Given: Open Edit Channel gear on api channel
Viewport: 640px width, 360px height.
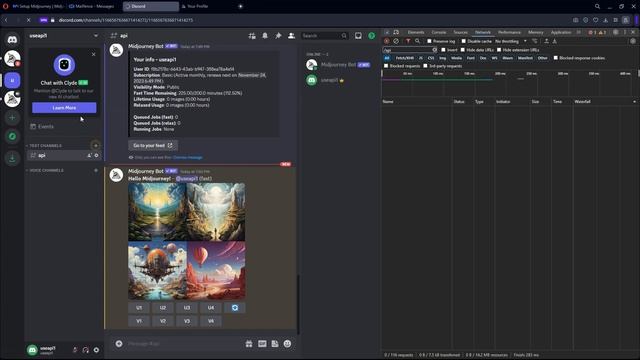Looking at the screenshot, I should click(x=96, y=155).
